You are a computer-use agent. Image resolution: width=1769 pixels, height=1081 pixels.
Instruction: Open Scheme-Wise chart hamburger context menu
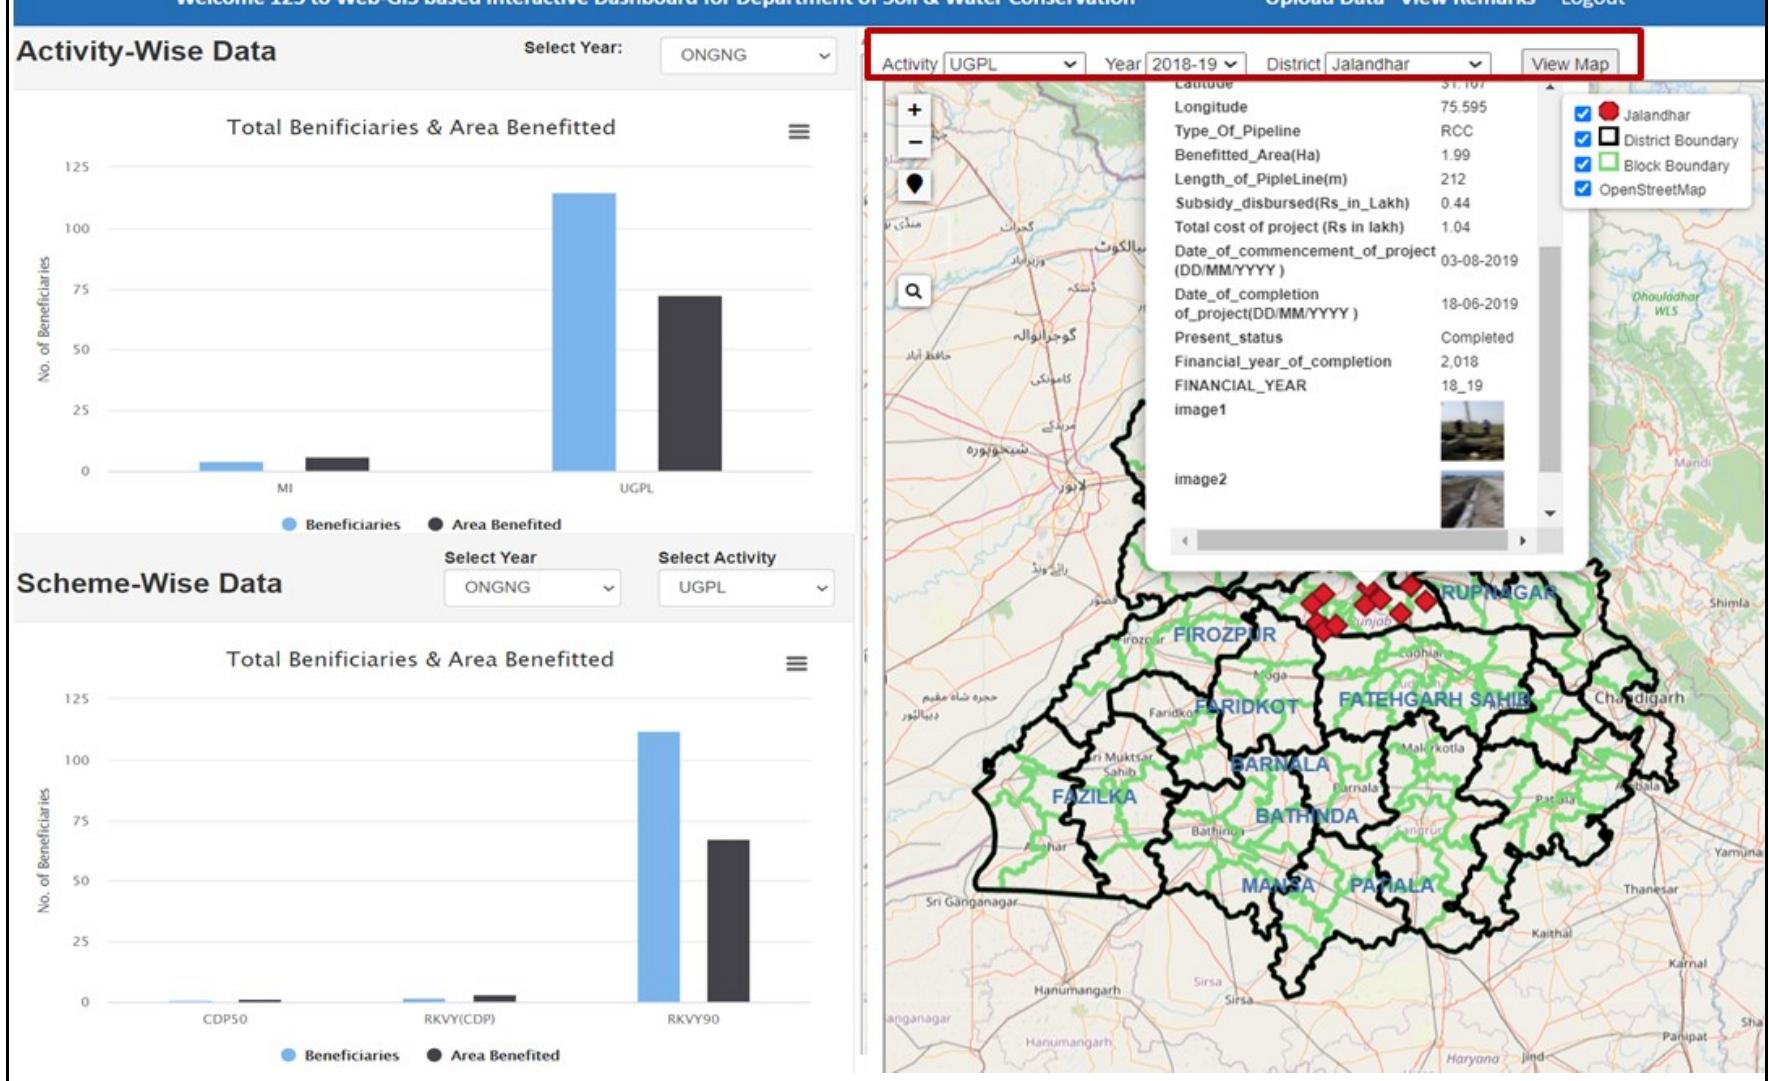point(797,664)
